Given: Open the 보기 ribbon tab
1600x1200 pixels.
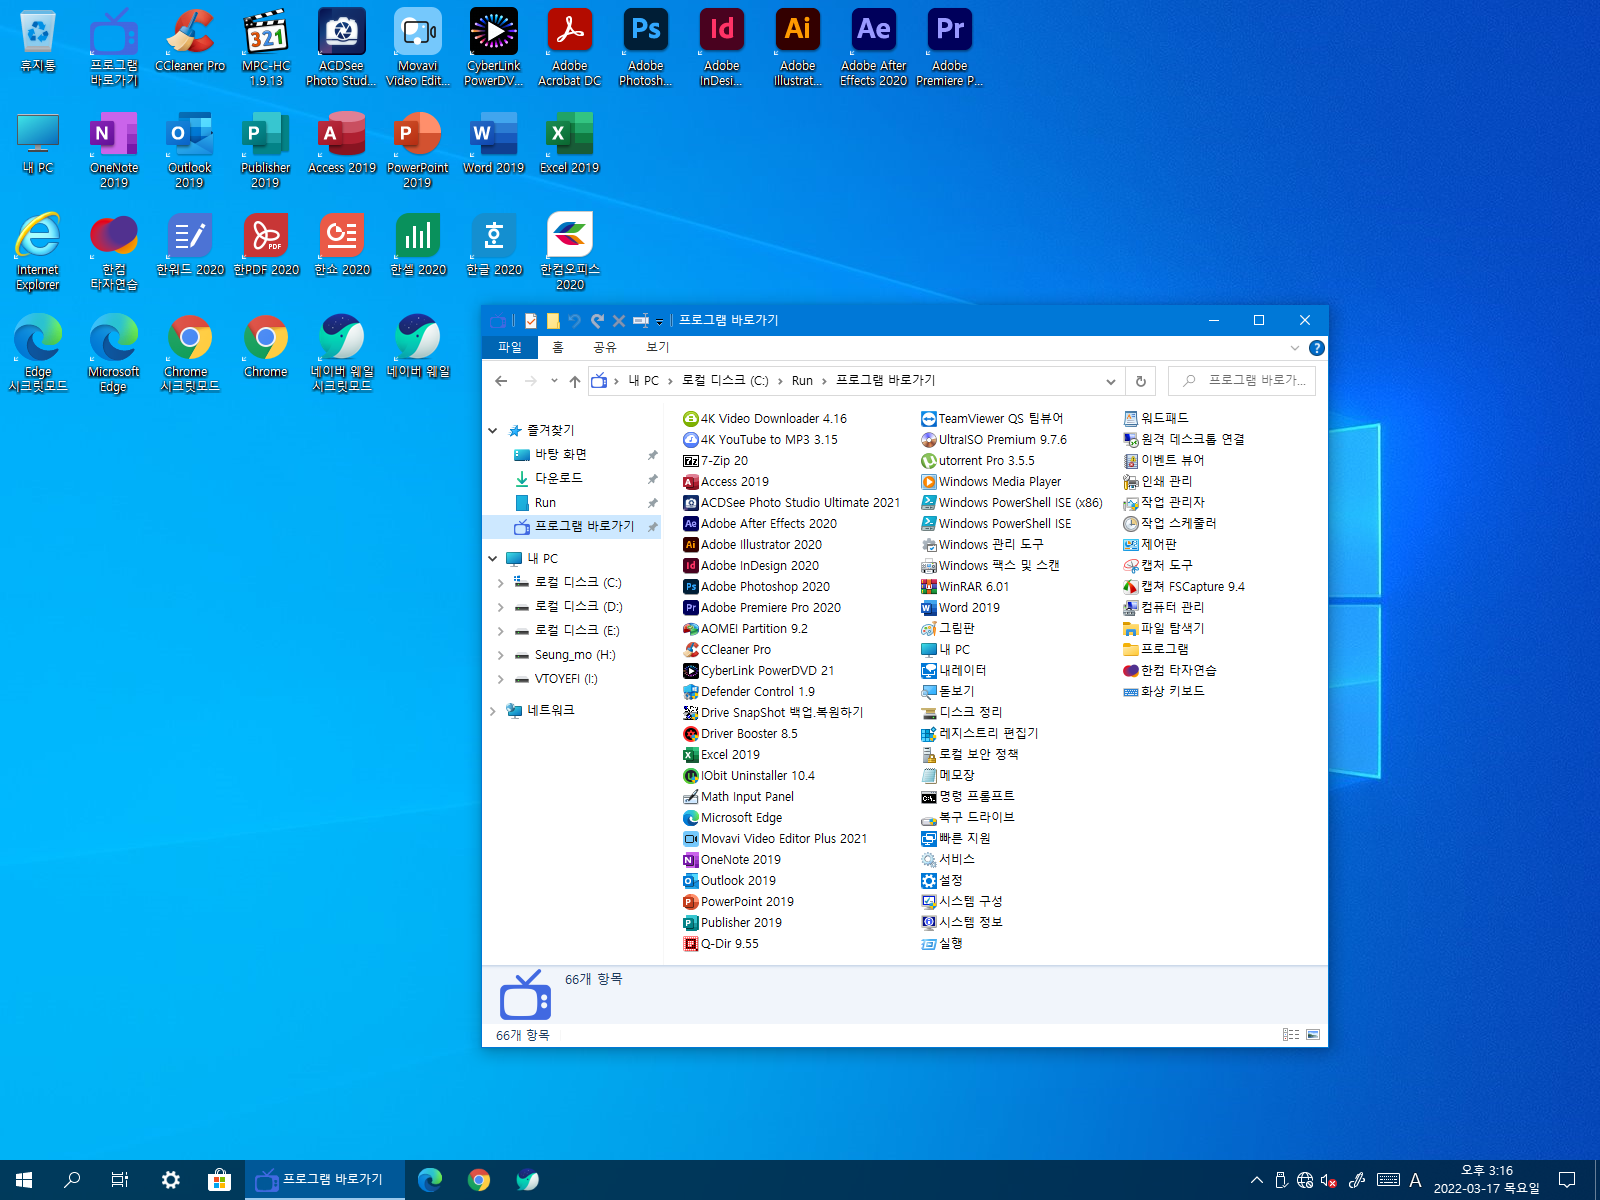Looking at the screenshot, I should tap(657, 347).
